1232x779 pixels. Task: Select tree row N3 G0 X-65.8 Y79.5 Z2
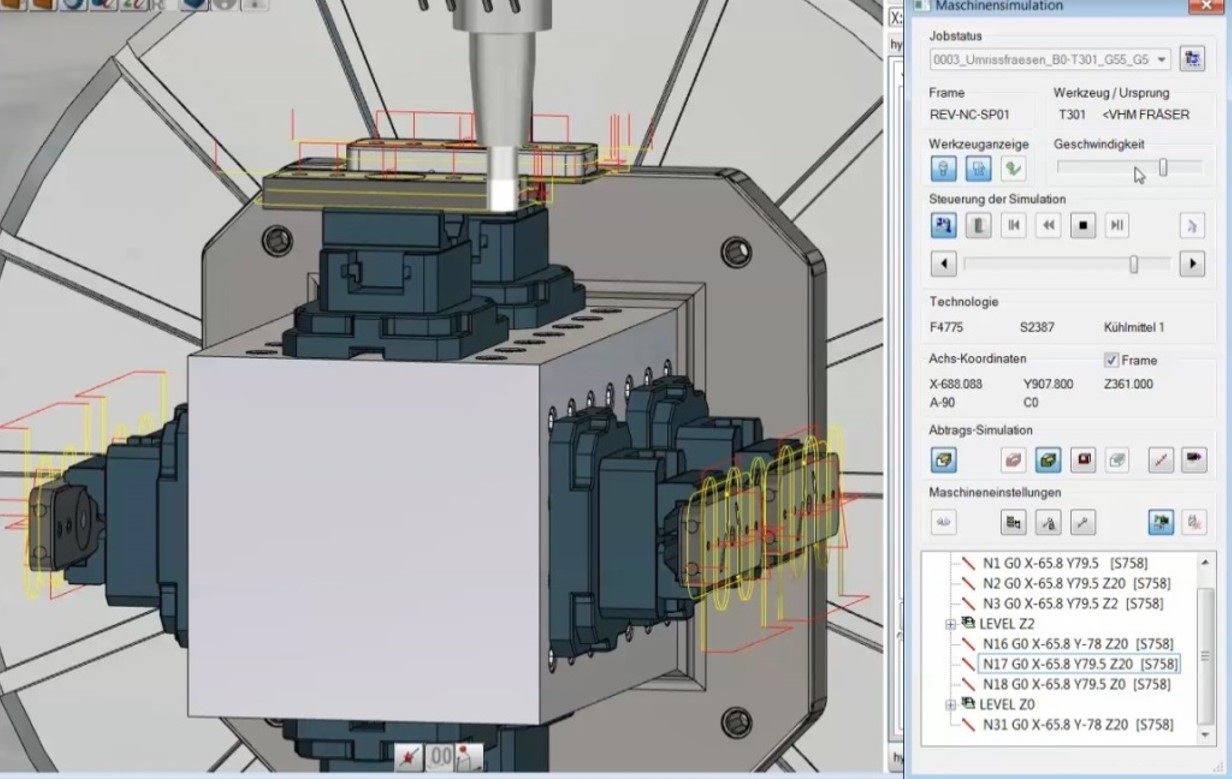(x=1072, y=603)
